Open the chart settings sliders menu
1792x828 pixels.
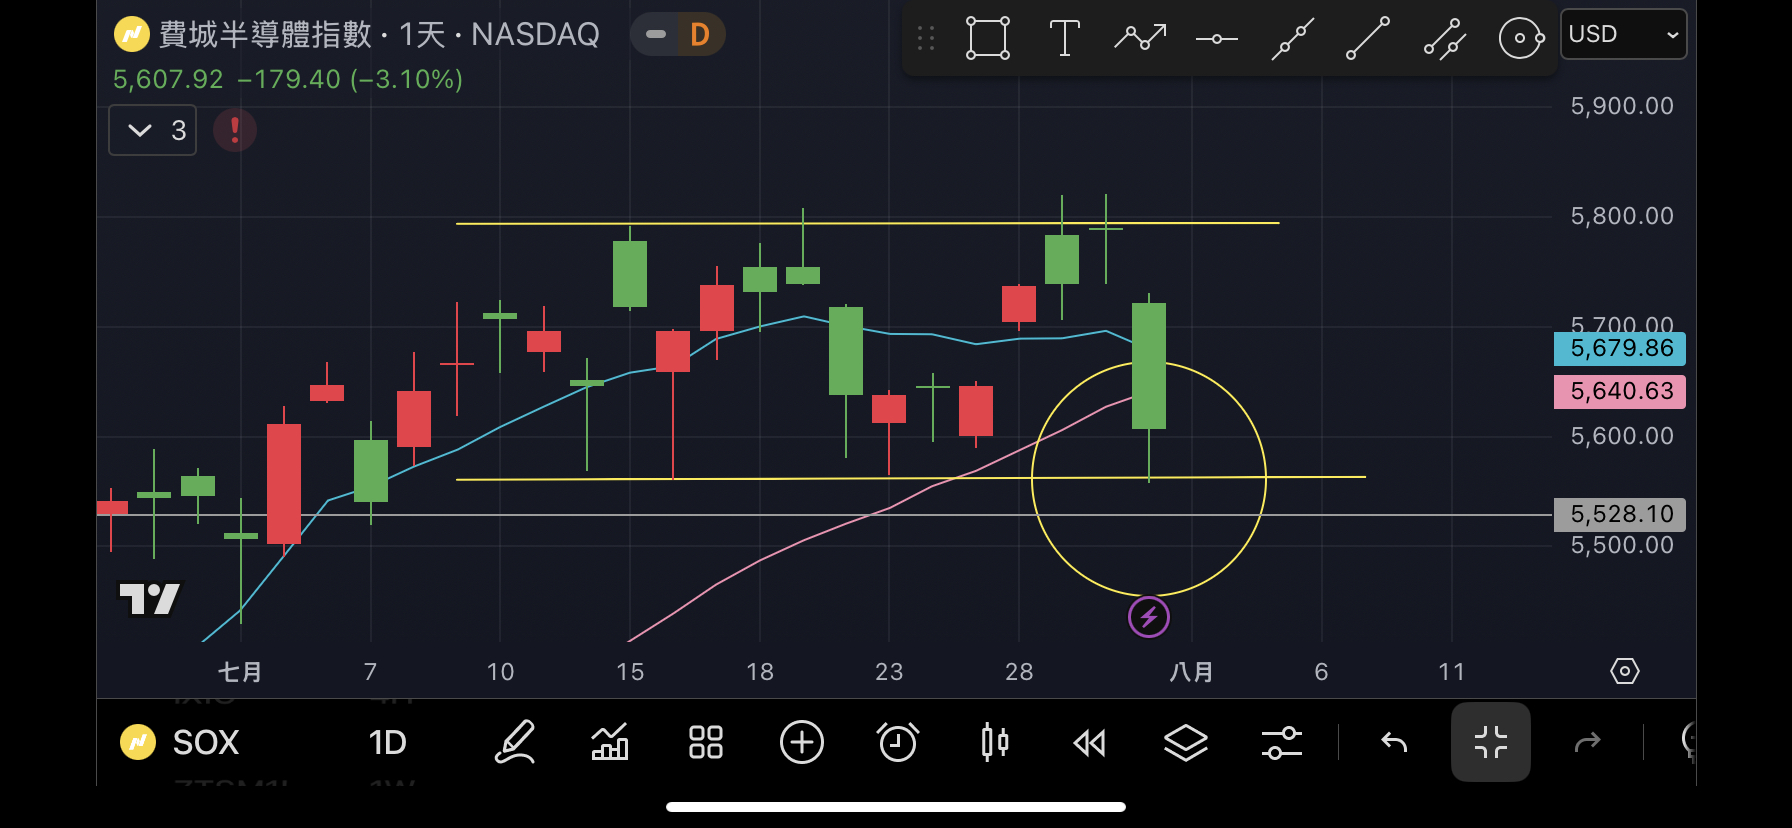(x=1281, y=743)
